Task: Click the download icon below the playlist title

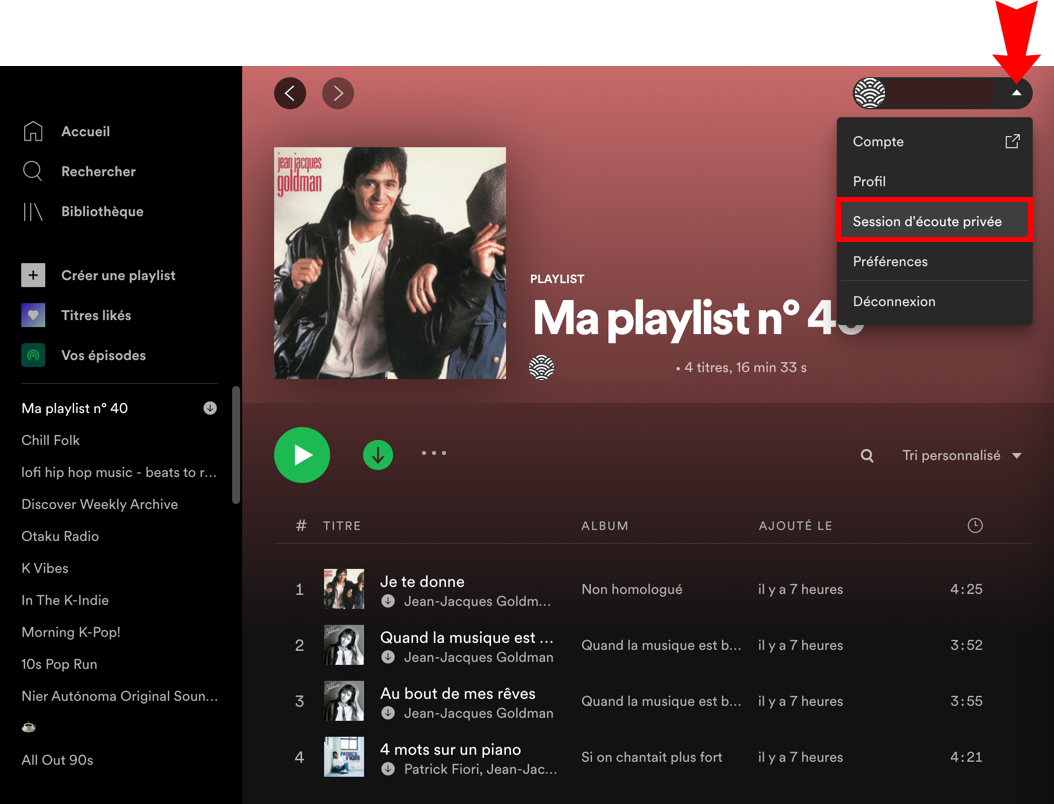Action: click(378, 455)
